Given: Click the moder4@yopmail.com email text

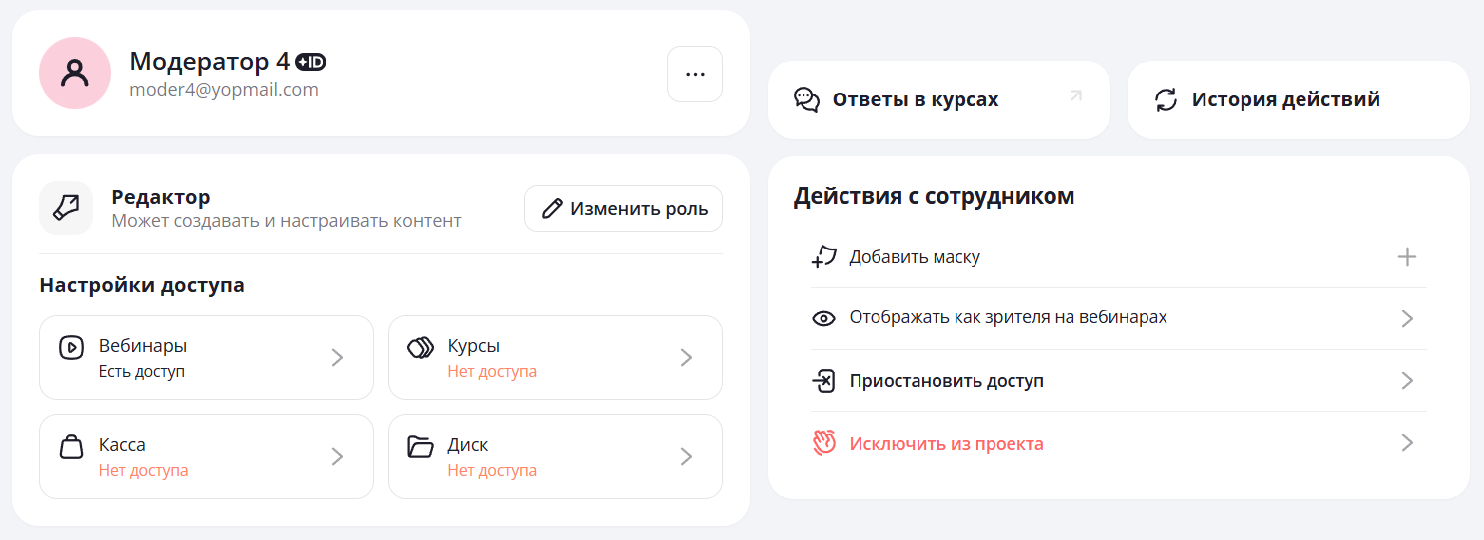Looking at the screenshot, I should pyautogui.click(x=224, y=90).
